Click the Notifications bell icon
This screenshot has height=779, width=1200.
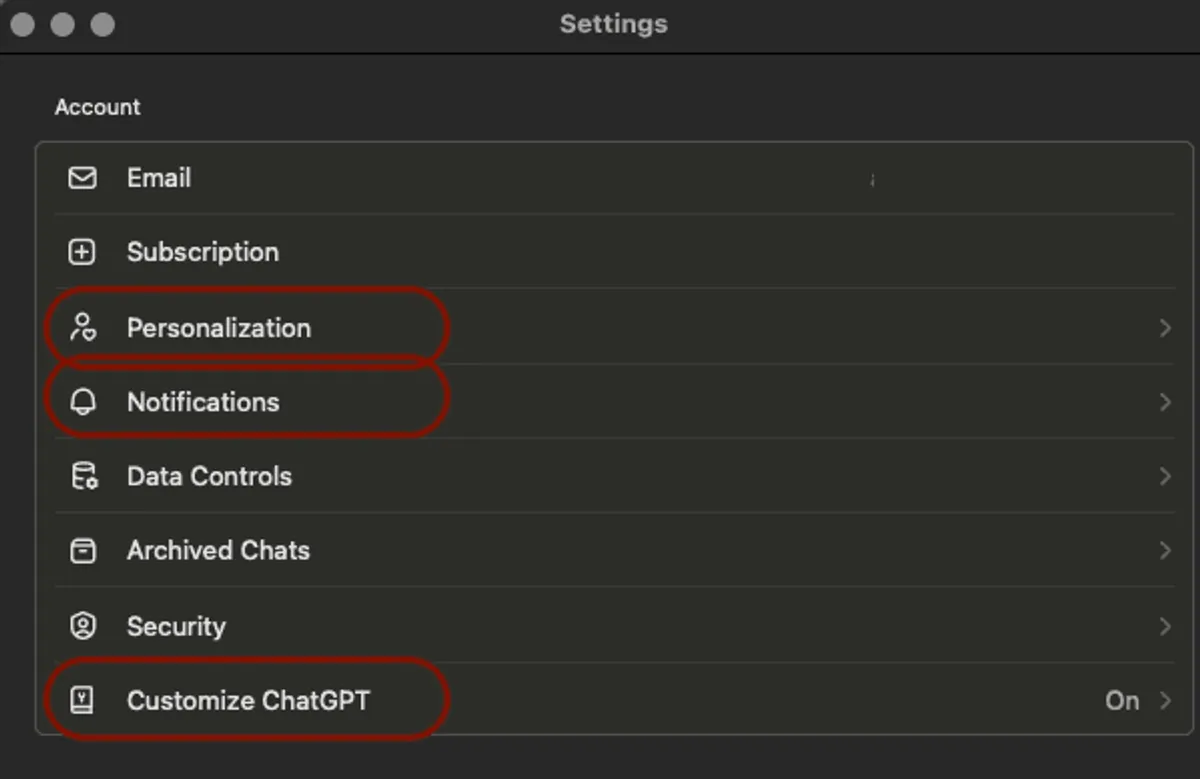point(83,402)
